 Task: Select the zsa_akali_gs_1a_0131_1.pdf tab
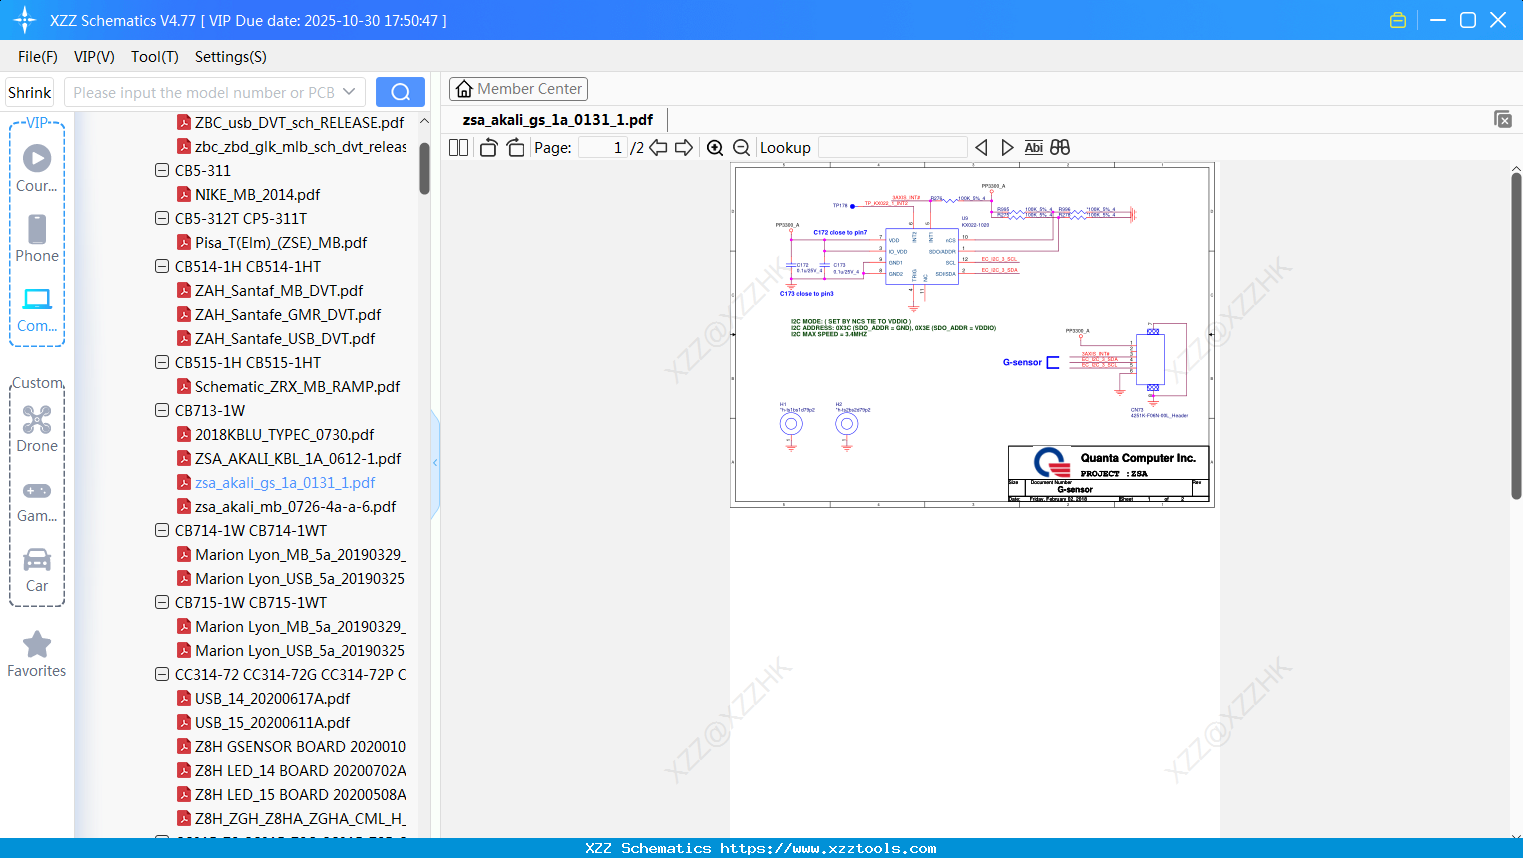click(x=558, y=120)
